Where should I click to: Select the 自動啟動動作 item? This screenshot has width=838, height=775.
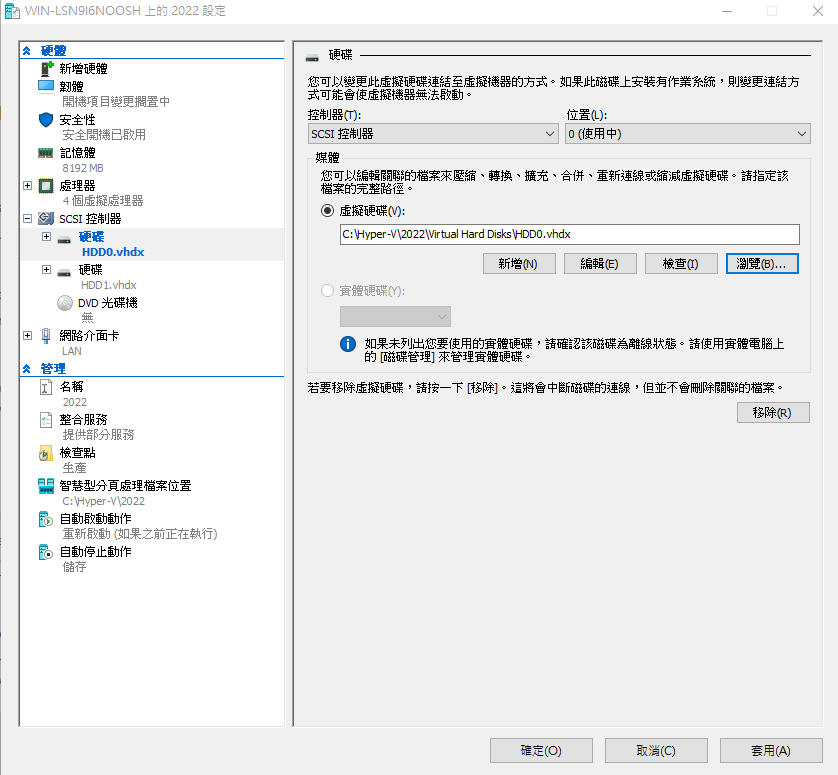coord(96,519)
